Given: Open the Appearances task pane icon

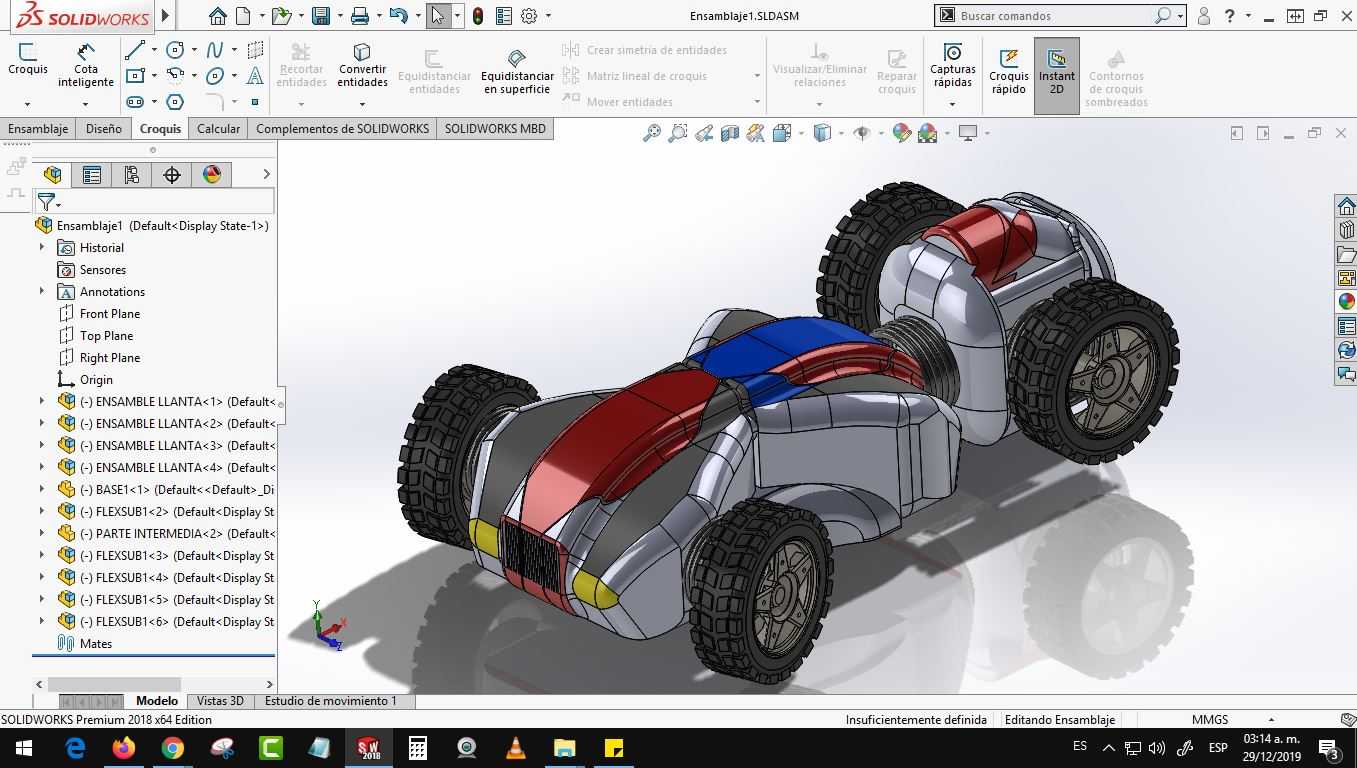Looking at the screenshot, I should 1346,302.
